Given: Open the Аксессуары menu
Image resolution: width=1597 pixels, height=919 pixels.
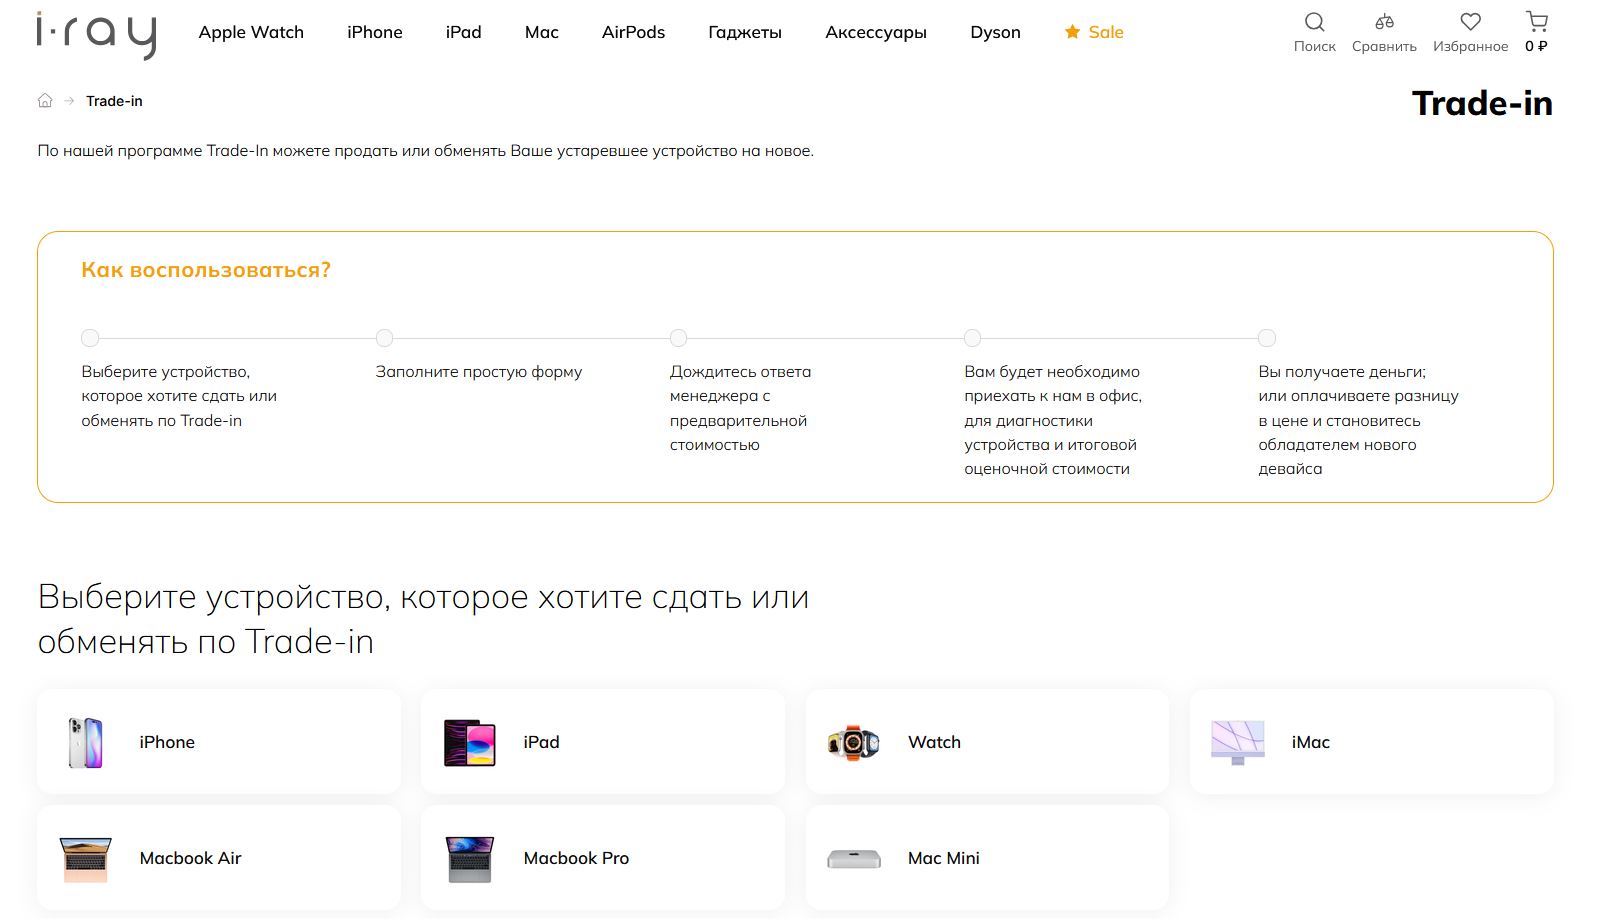Looking at the screenshot, I should click(876, 32).
